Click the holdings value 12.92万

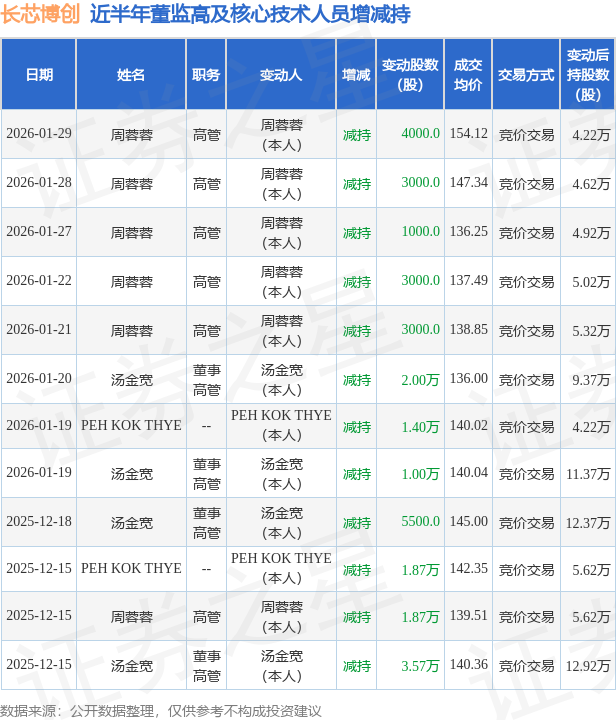(x=588, y=666)
